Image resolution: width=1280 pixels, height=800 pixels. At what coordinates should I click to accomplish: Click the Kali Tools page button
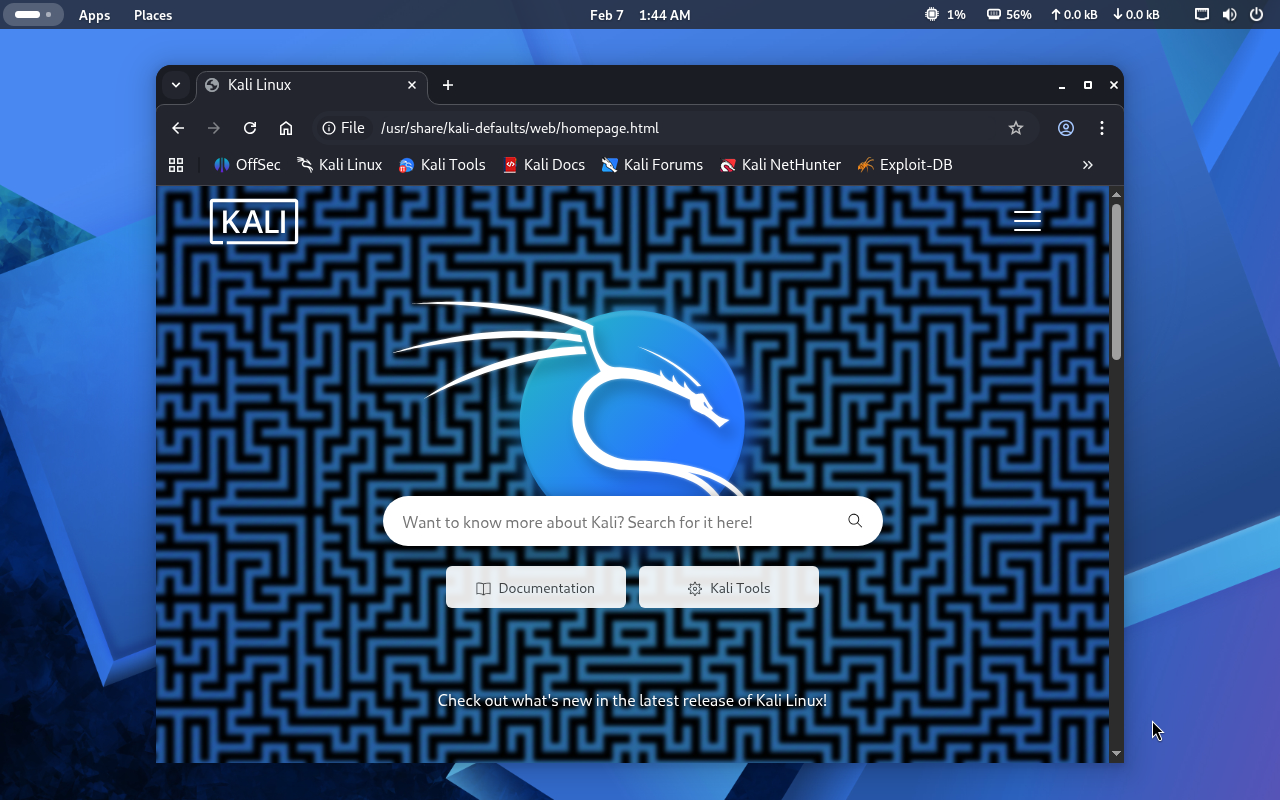point(729,588)
